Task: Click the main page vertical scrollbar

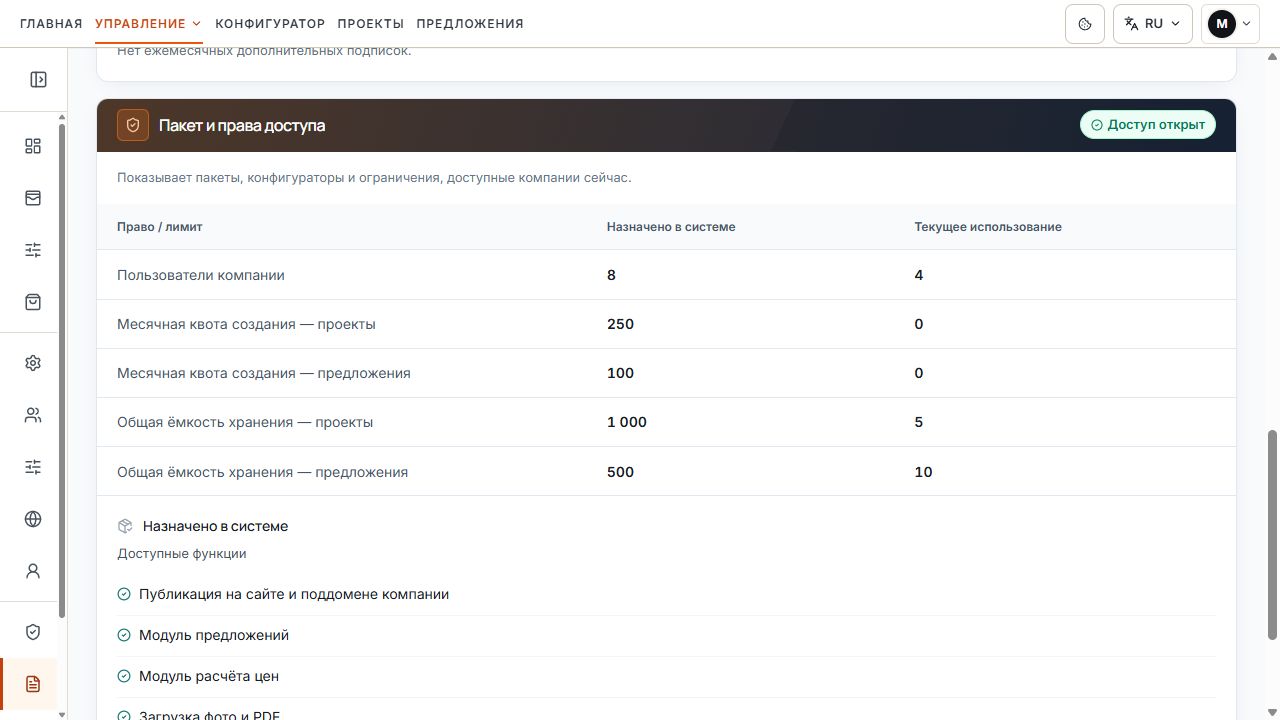Action: [x=1272, y=535]
